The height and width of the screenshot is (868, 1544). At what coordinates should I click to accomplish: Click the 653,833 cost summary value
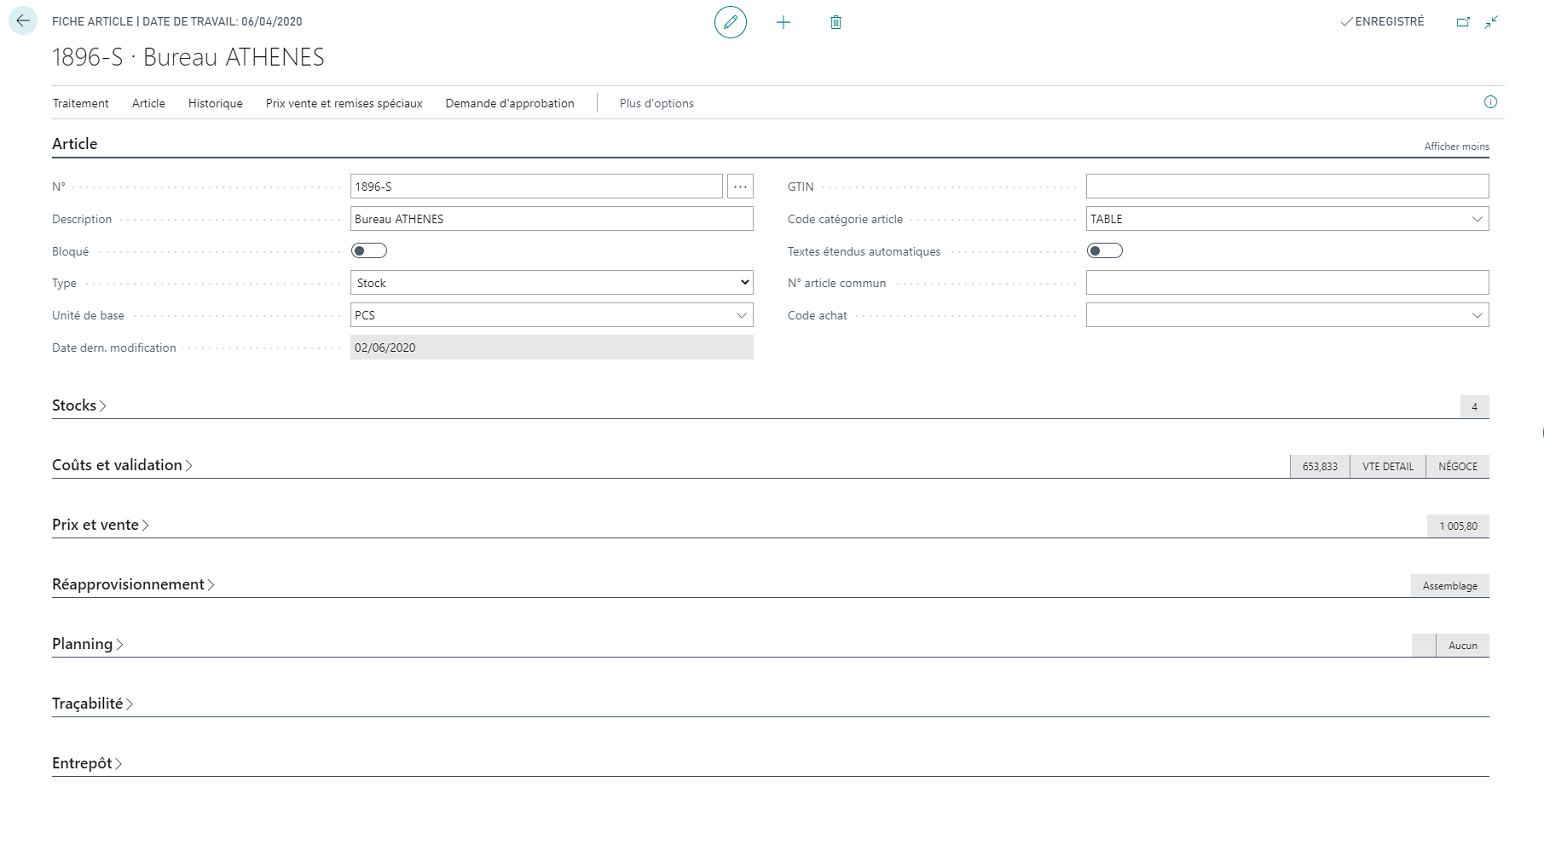click(1320, 466)
